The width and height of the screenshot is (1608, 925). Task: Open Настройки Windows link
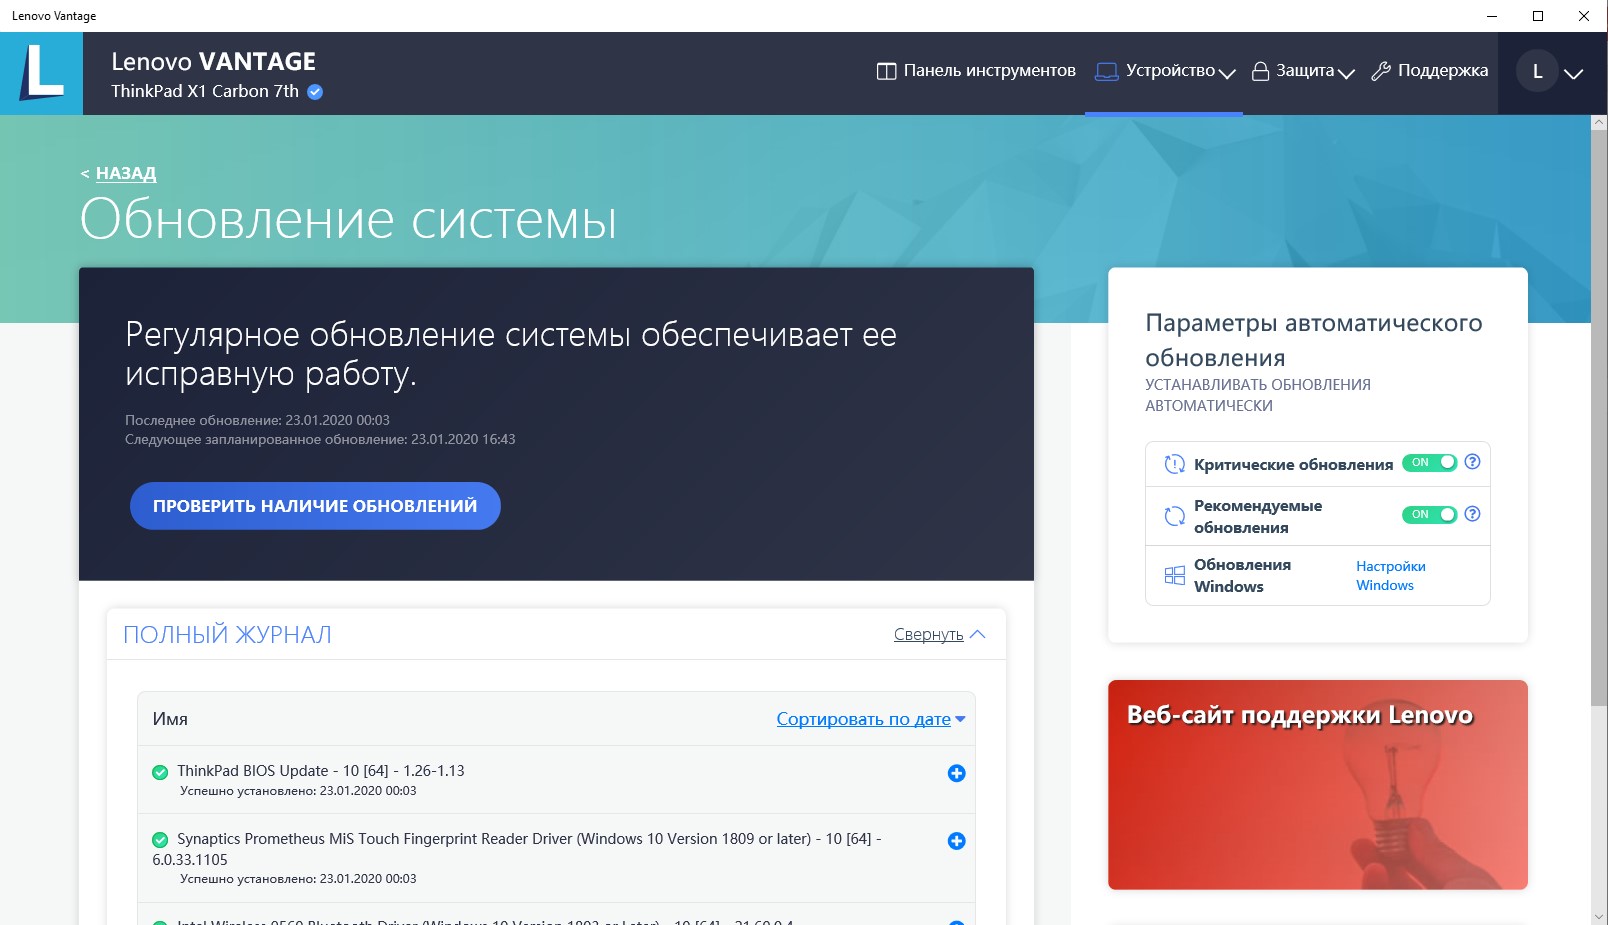[x=1390, y=576]
